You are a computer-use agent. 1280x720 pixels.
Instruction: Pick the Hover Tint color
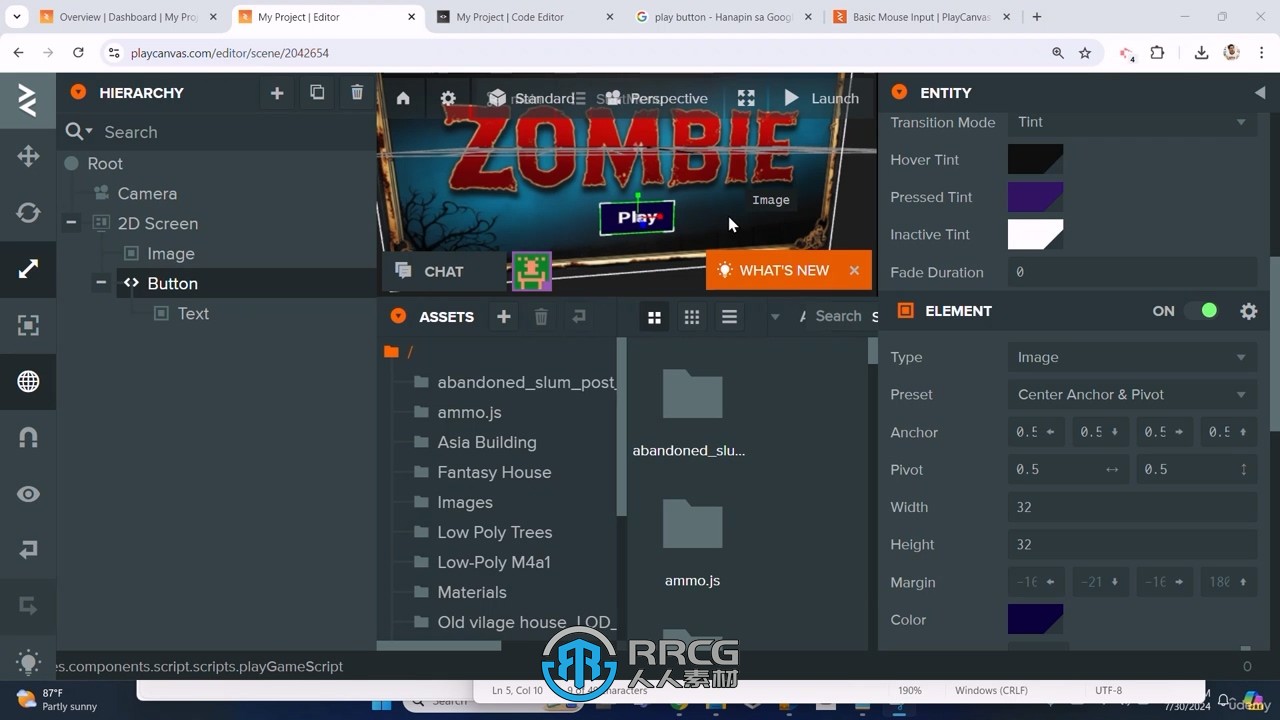point(1035,160)
